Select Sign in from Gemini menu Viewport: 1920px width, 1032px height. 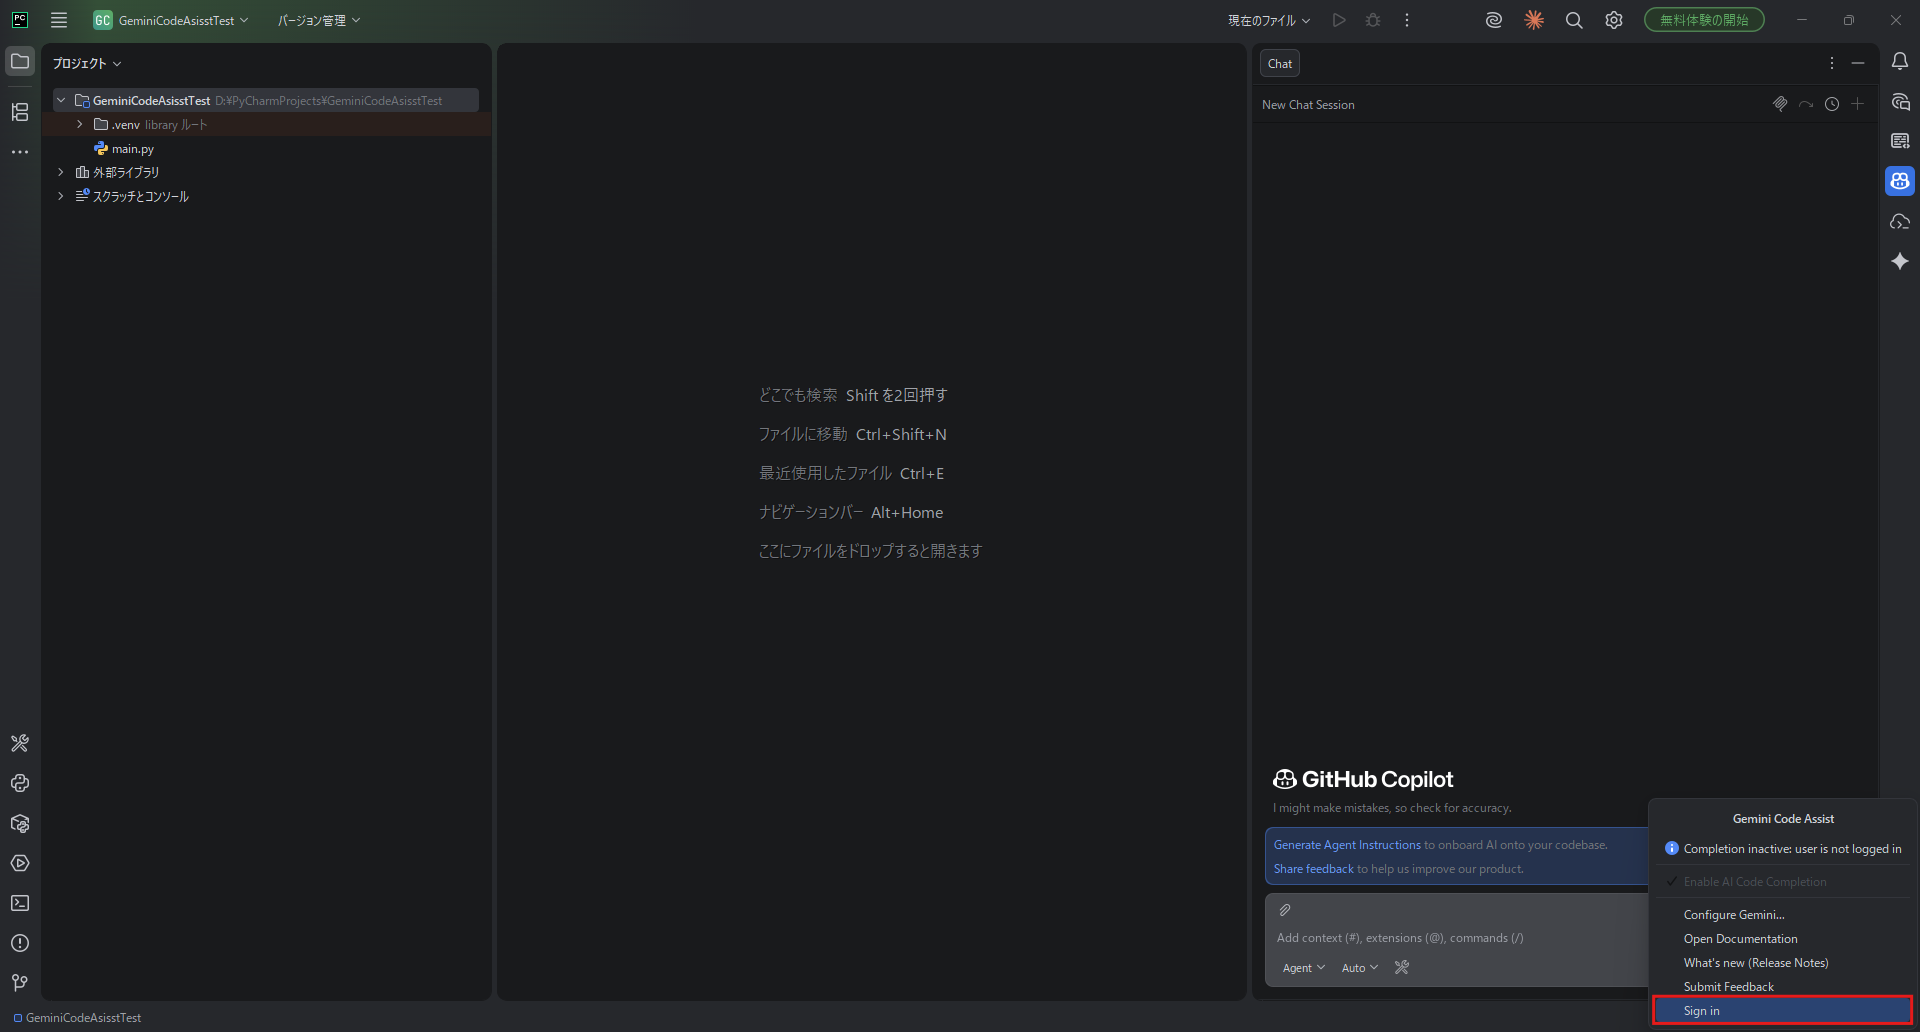pos(1702,1011)
